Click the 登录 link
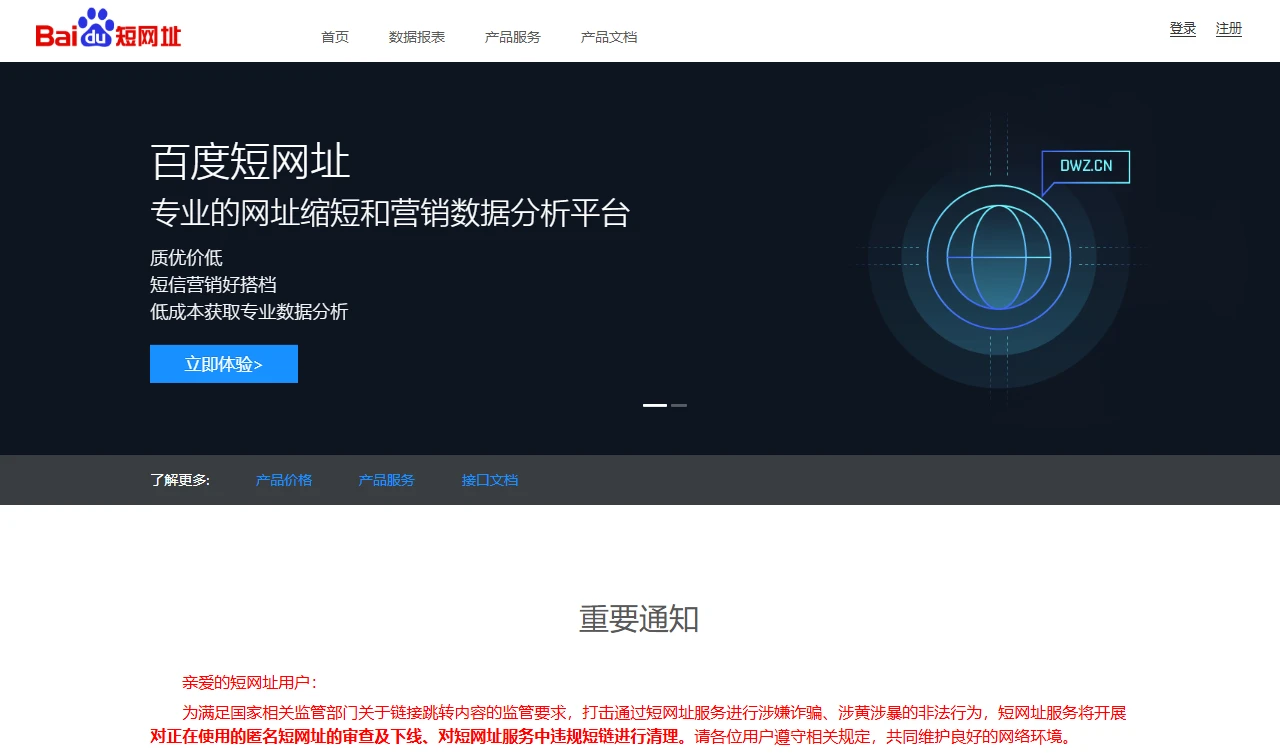Image resolution: width=1280 pixels, height=753 pixels. (x=1183, y=29)
